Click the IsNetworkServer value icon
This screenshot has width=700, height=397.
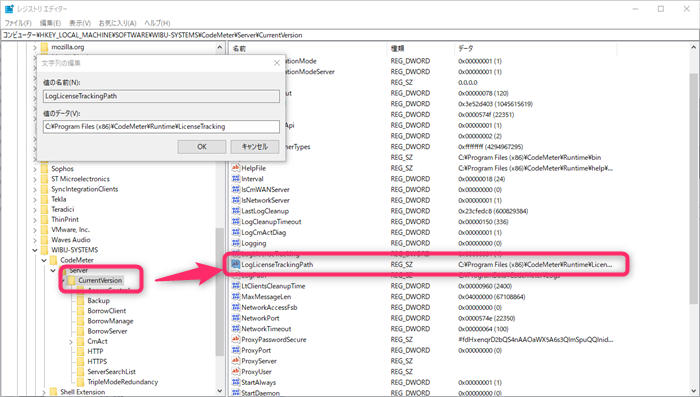click(236, 200)
